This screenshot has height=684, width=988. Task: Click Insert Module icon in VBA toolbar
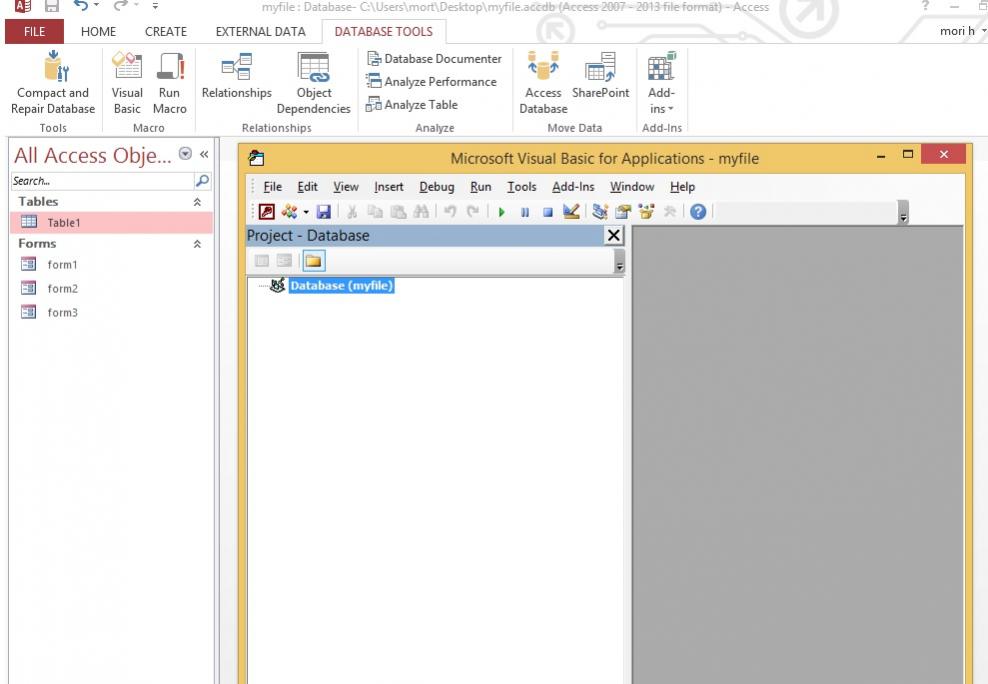click(289, 212)
